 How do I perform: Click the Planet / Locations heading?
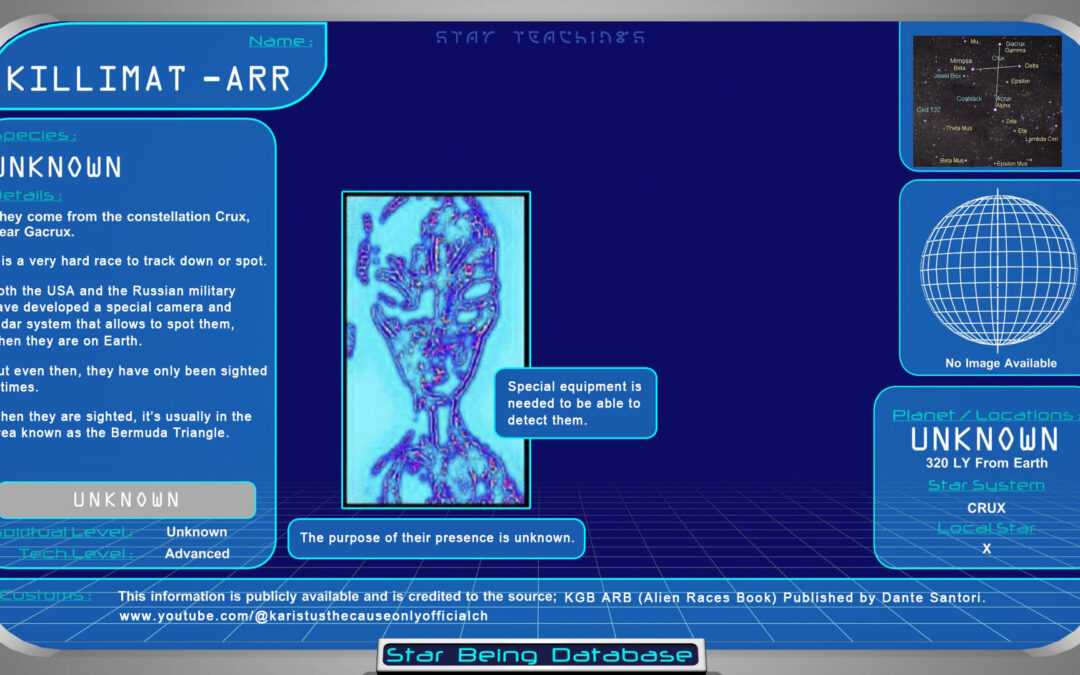[x=983, y=414]
